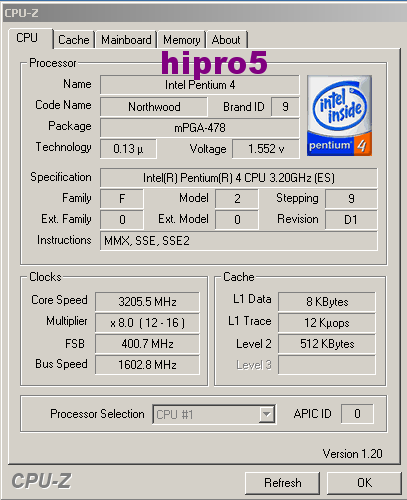Switch to the Memory tab
Image resolution: width=407 pixels, height=500 pixels.
click(182, 40)
